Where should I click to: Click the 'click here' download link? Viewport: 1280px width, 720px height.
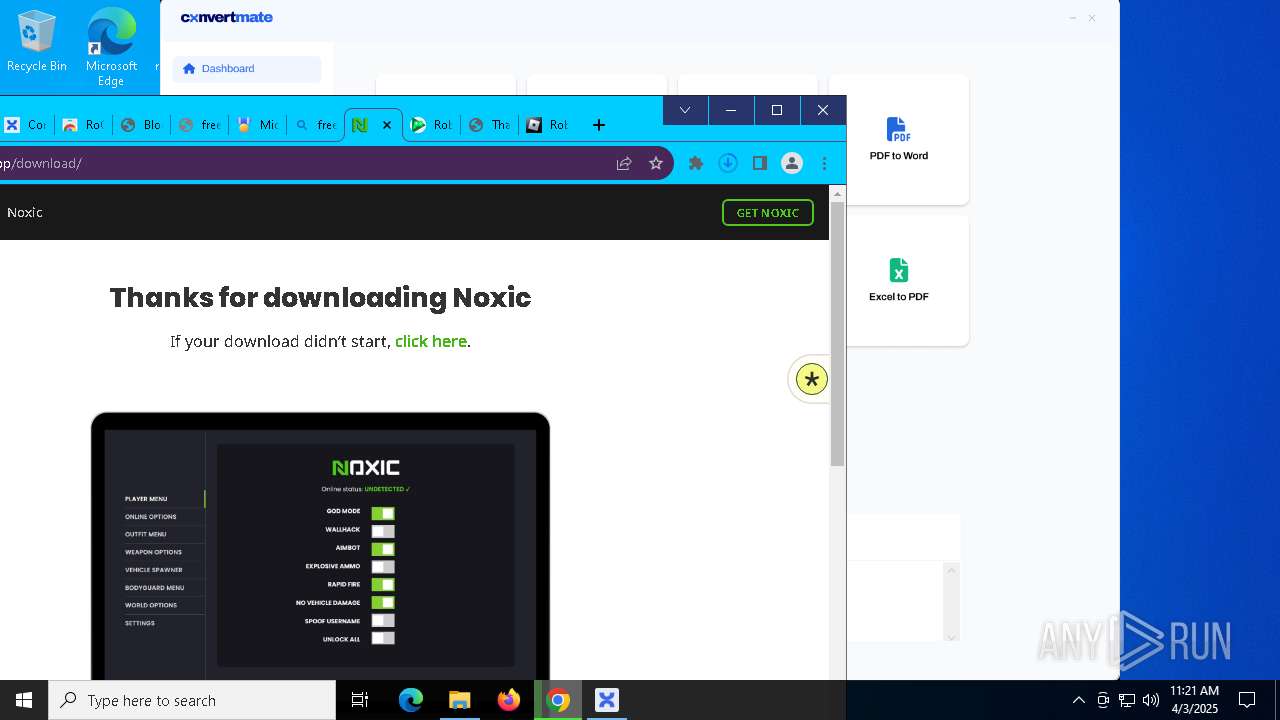point(431,341)
